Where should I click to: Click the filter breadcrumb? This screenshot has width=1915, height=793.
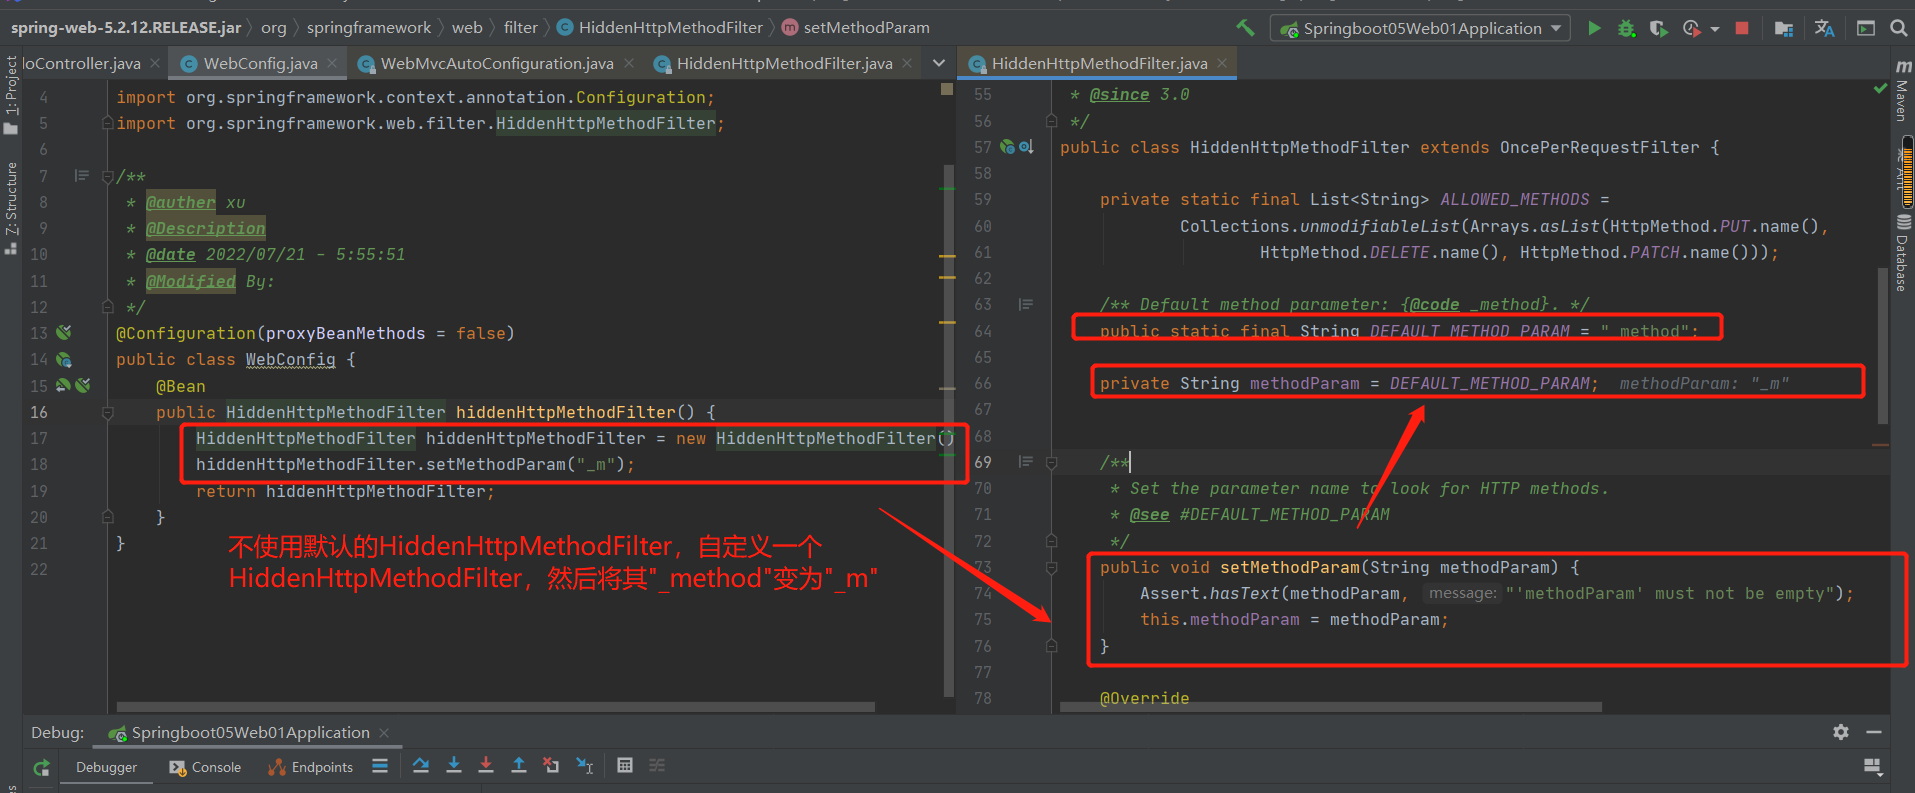coord(521,28)
